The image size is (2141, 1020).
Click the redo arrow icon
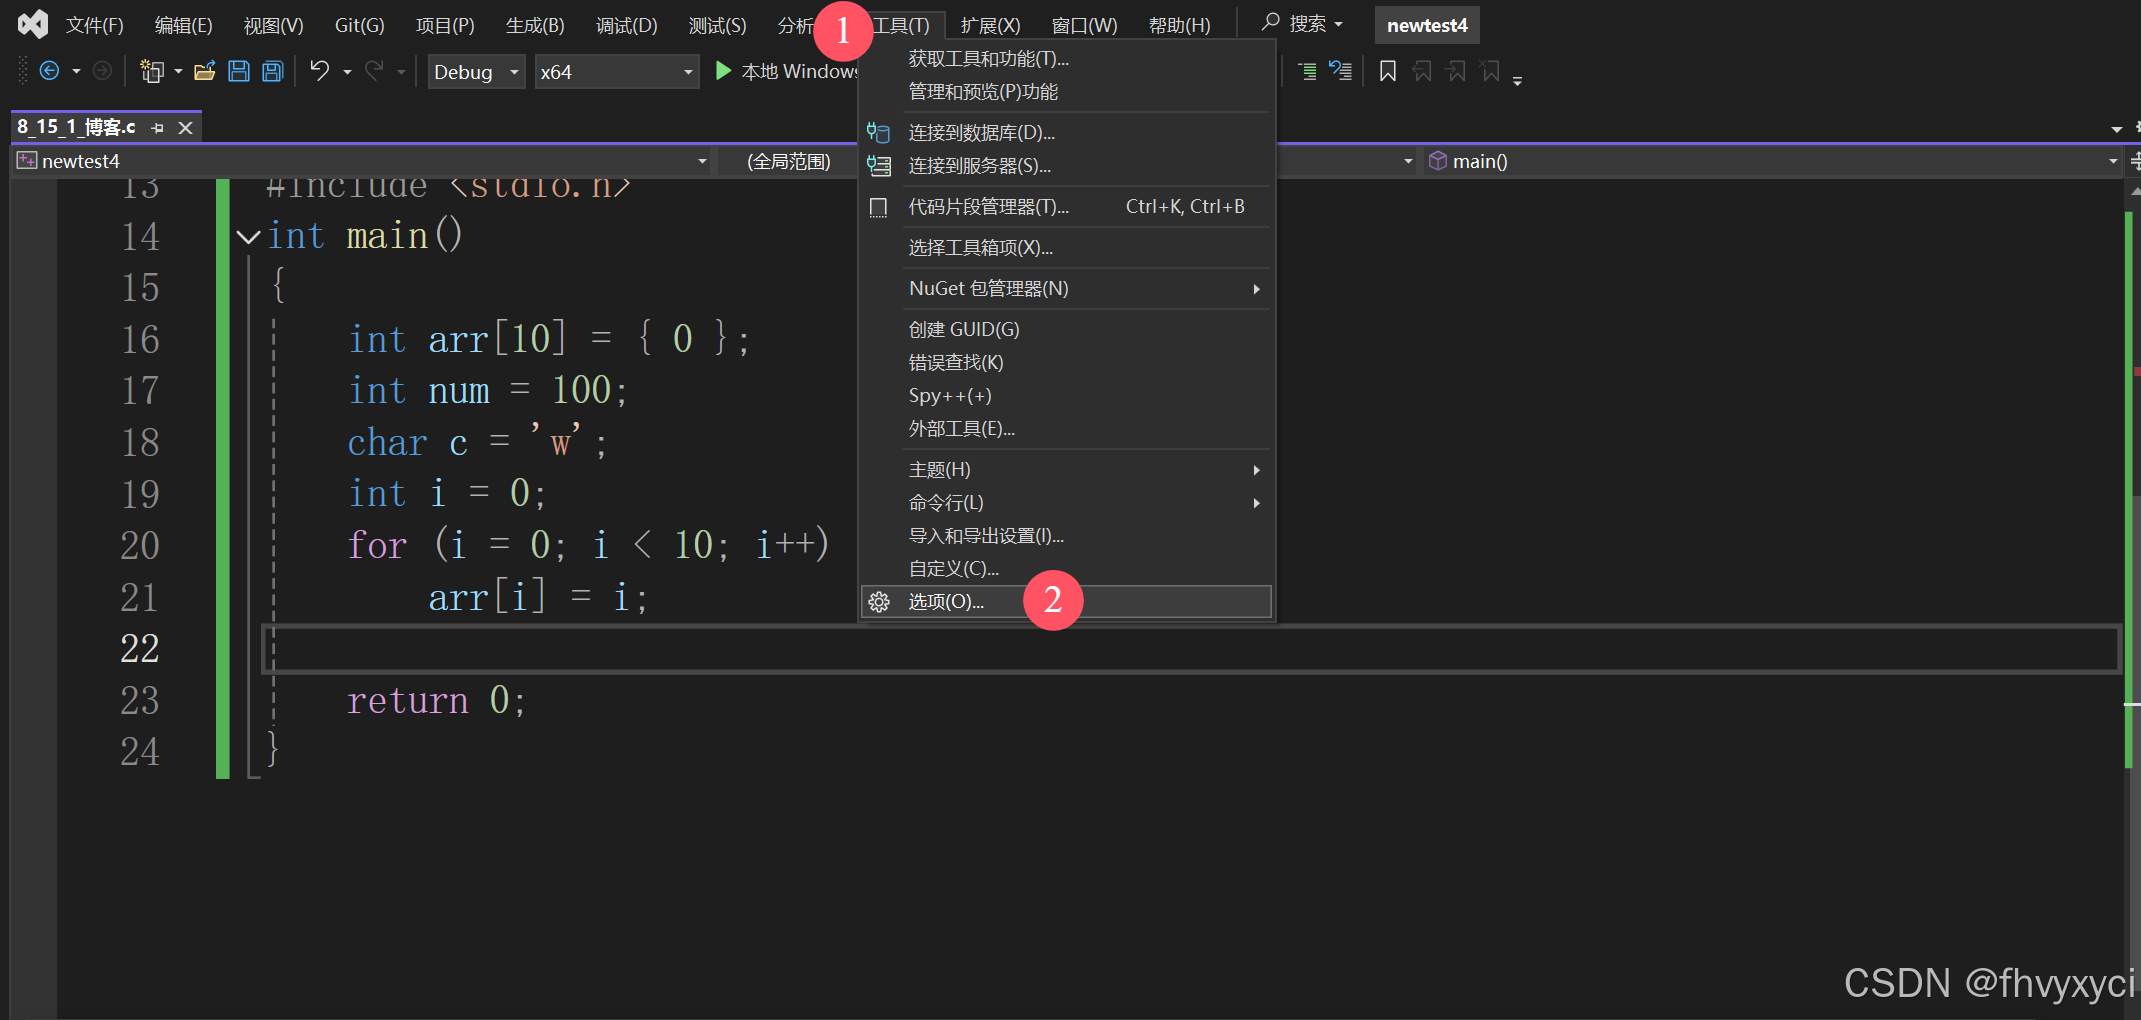click(375, 71)
